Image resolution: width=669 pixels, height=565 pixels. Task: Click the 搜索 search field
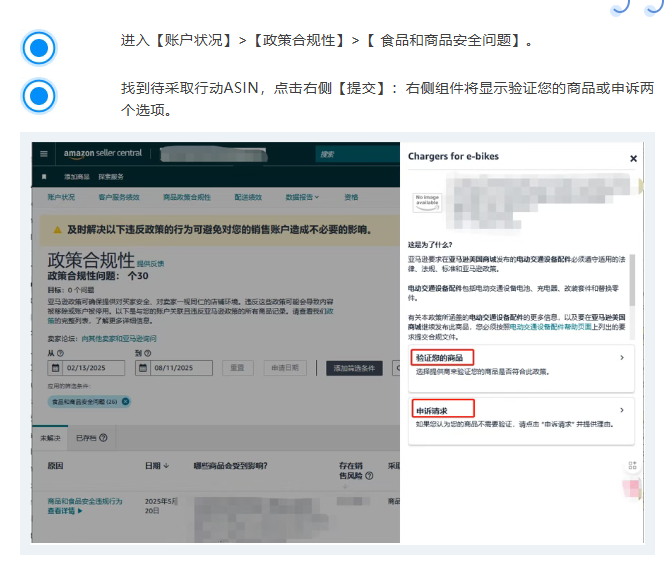click(358, 154)
